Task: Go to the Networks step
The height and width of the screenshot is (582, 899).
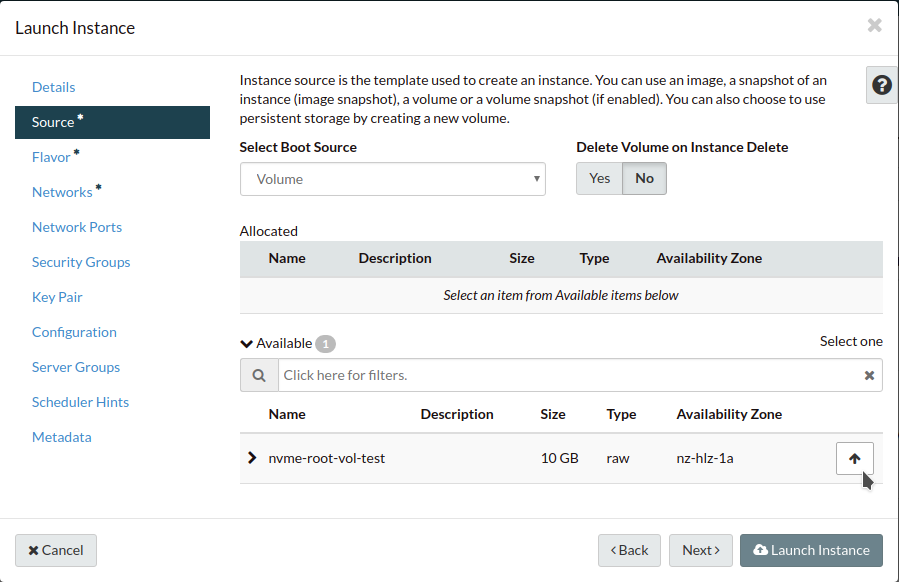Action: click(x=62, y=192)
